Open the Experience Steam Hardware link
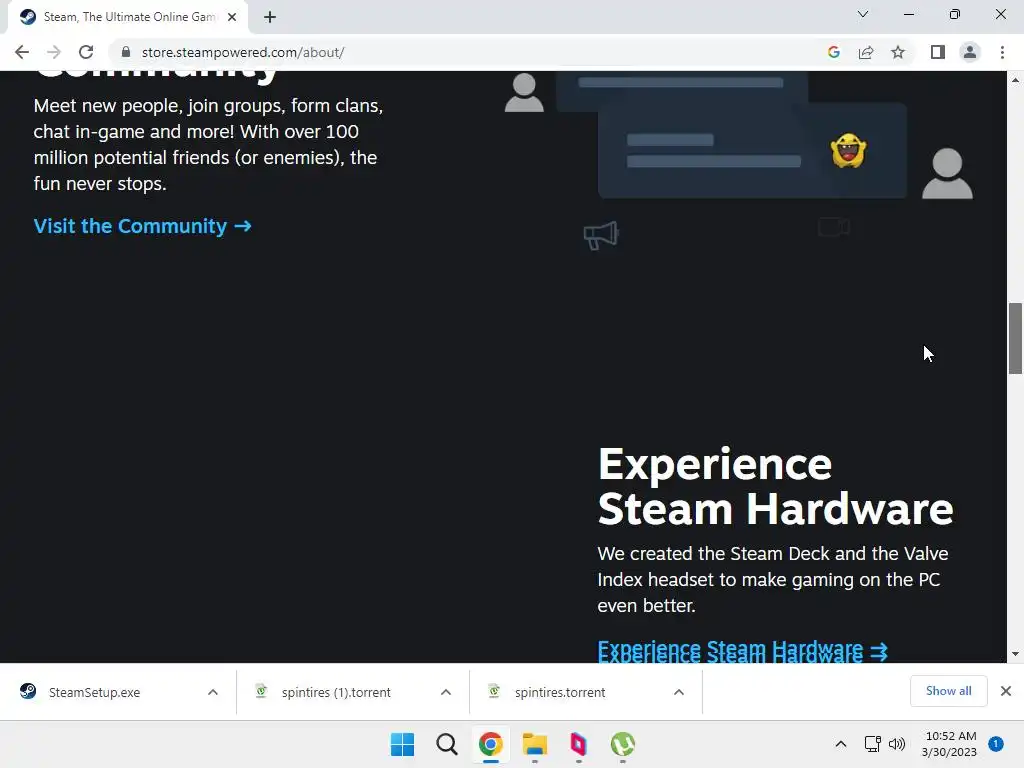 (x=743, y=651)
